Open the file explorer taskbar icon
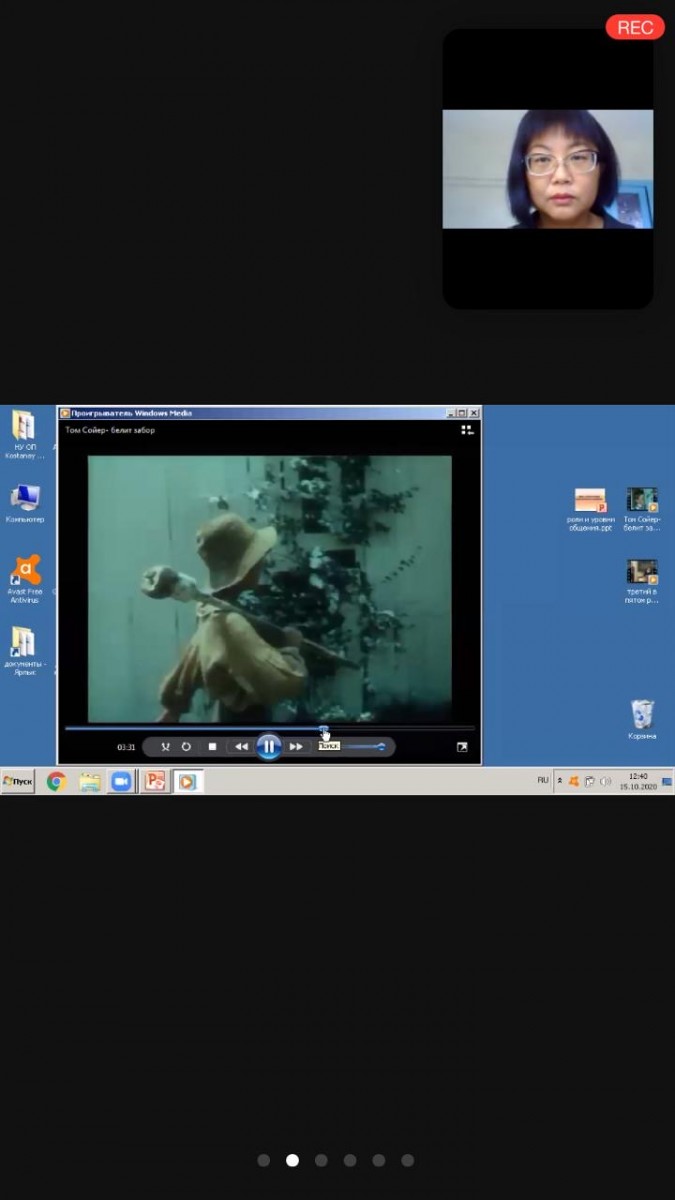This screenshot has width=675, height=1200. coord(90,782)
